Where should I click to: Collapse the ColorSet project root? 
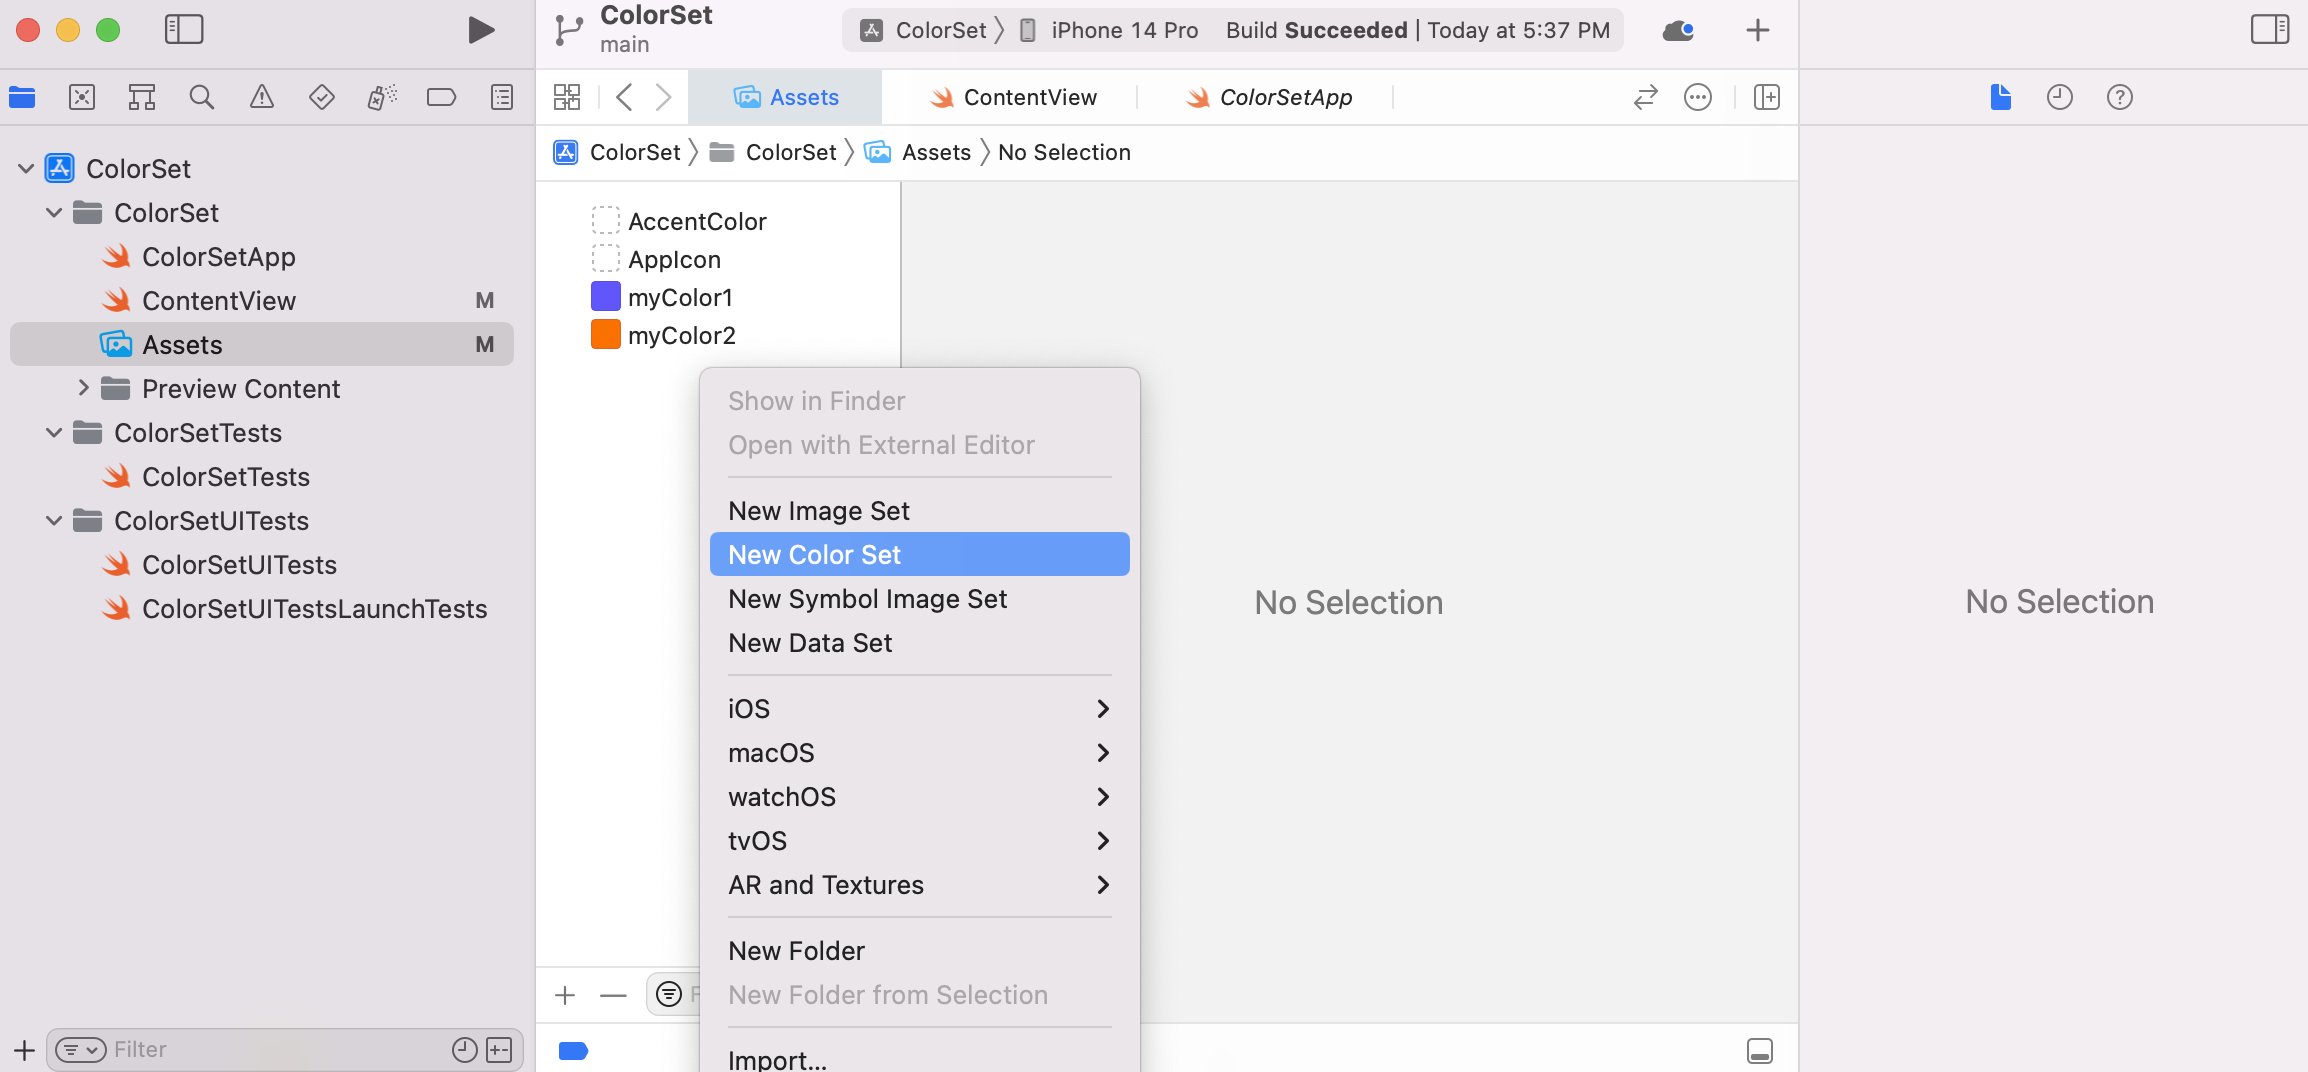(26, 169)
